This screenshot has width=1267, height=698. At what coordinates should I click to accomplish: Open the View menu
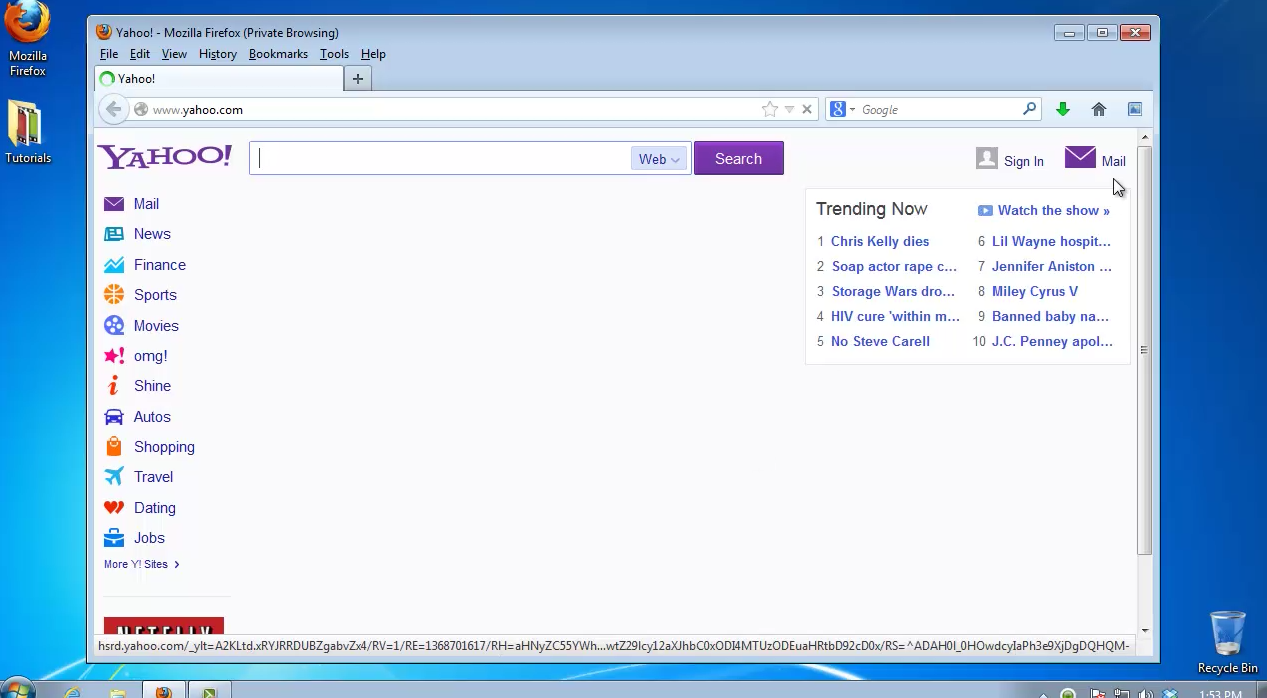click(174, 54)
